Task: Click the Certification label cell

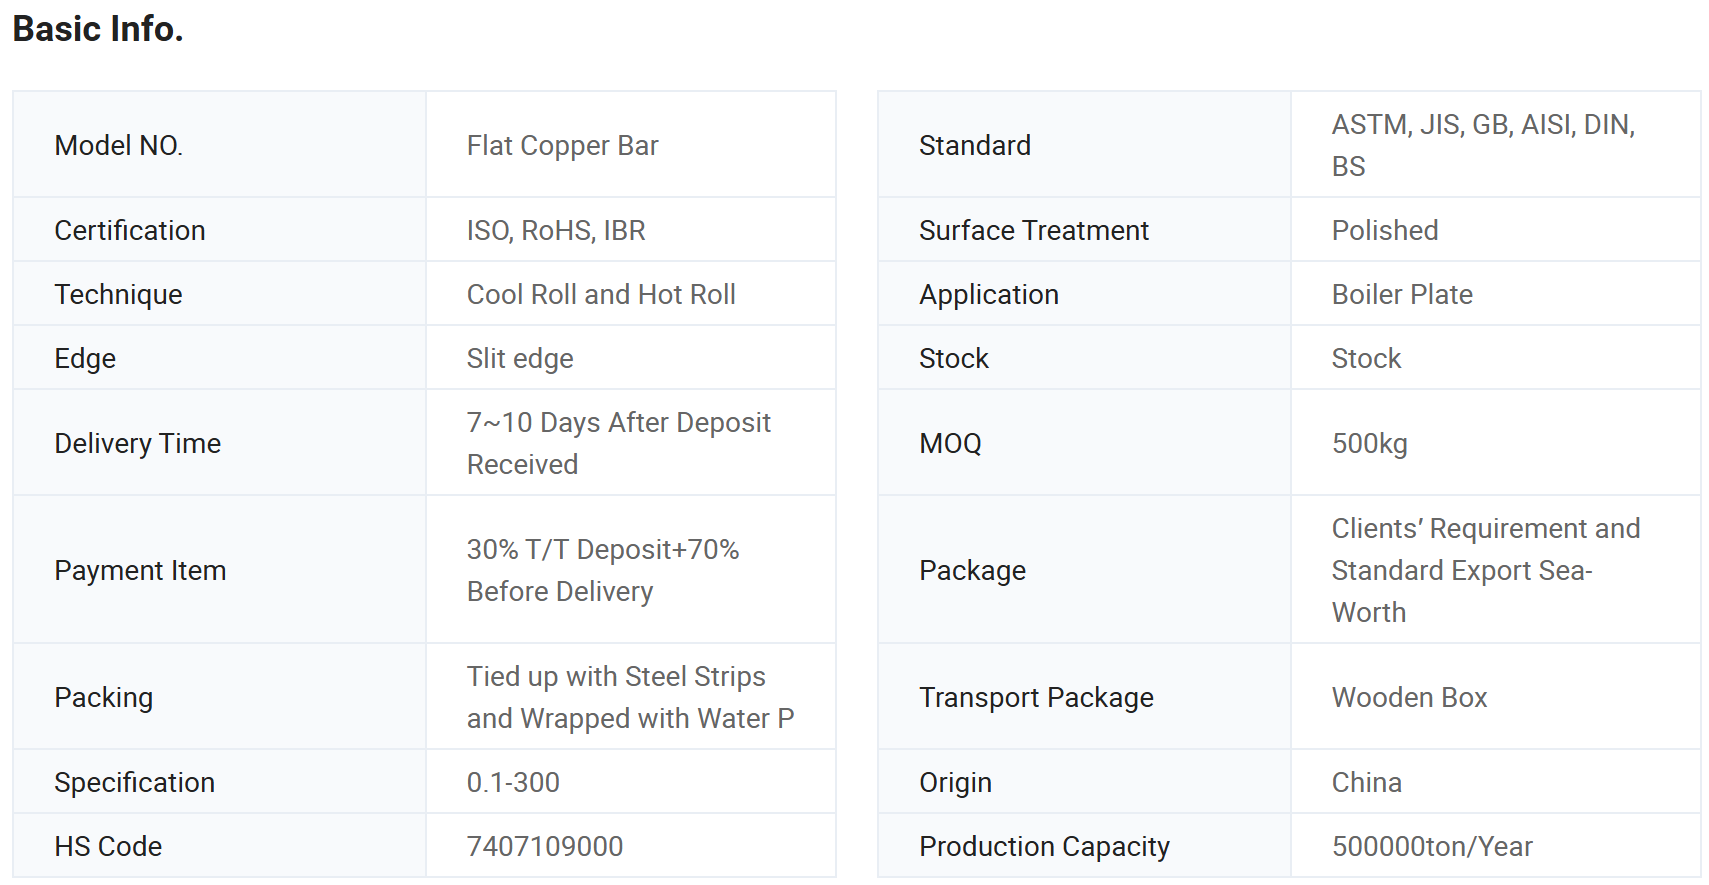Action: 219,230
